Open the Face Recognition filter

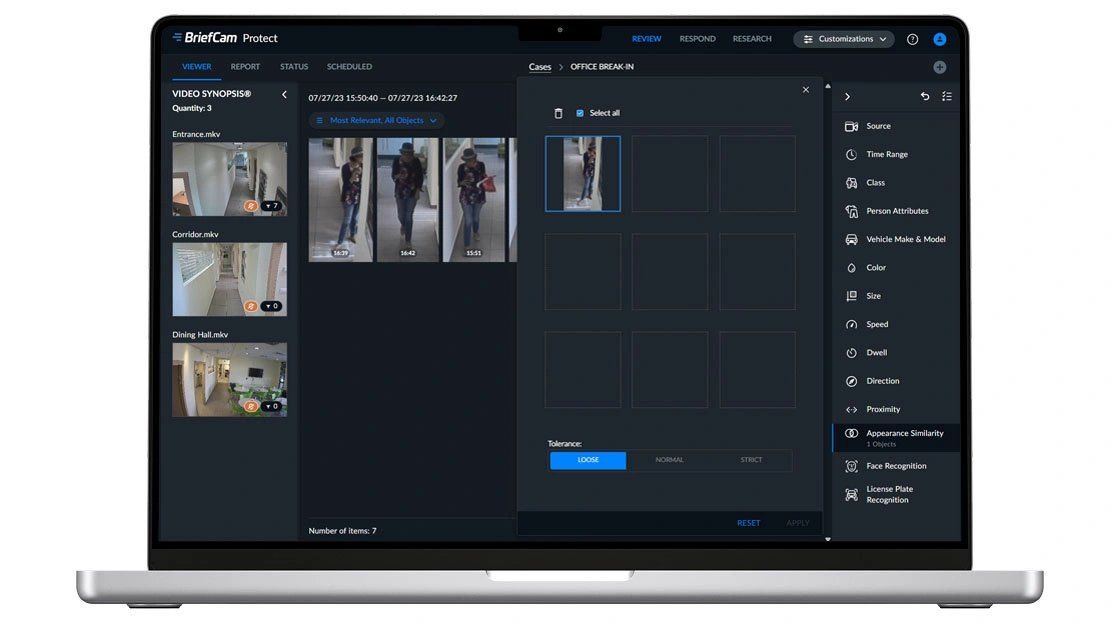(896, 466)
